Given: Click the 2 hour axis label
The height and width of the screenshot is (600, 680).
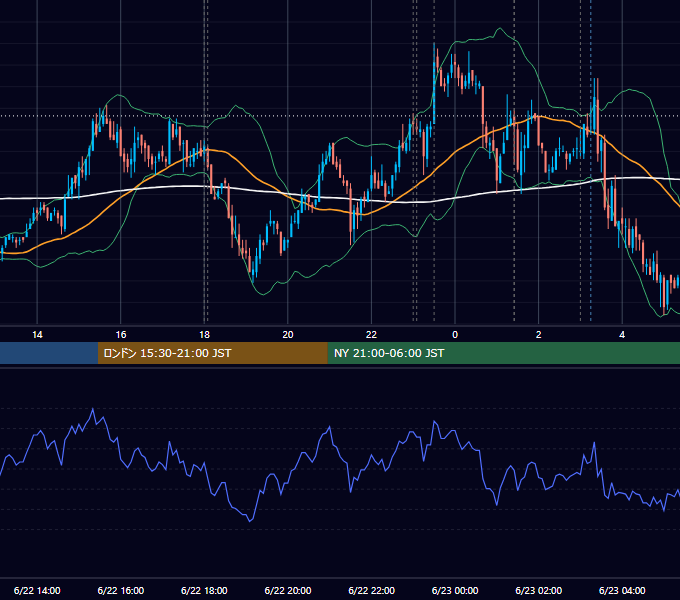Looking at the screenshot, I should coord(539,335).
